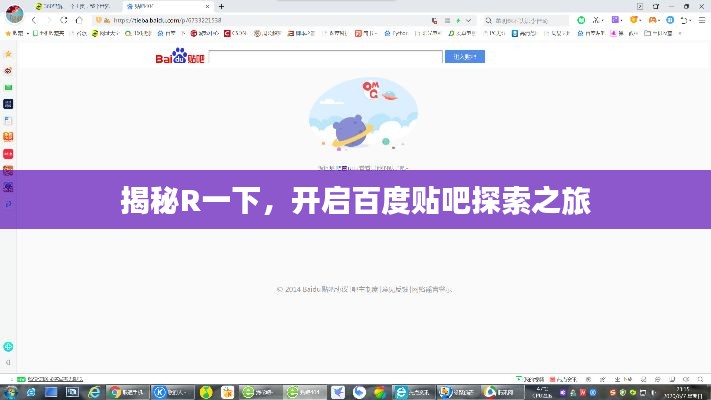
Task: Open the red Sogou input tray icon
Action: pos(613,392)
